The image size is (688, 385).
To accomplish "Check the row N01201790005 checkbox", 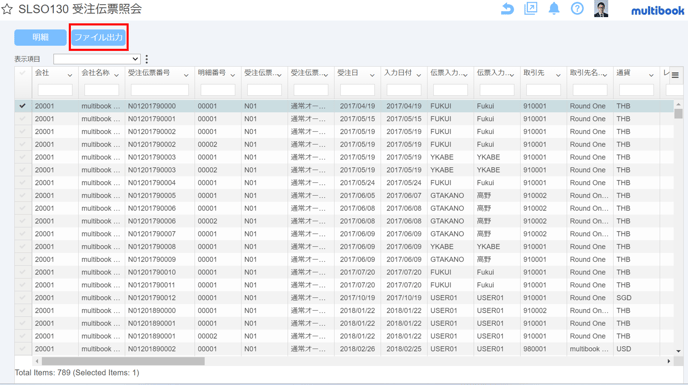I will [x=22, y=195].
